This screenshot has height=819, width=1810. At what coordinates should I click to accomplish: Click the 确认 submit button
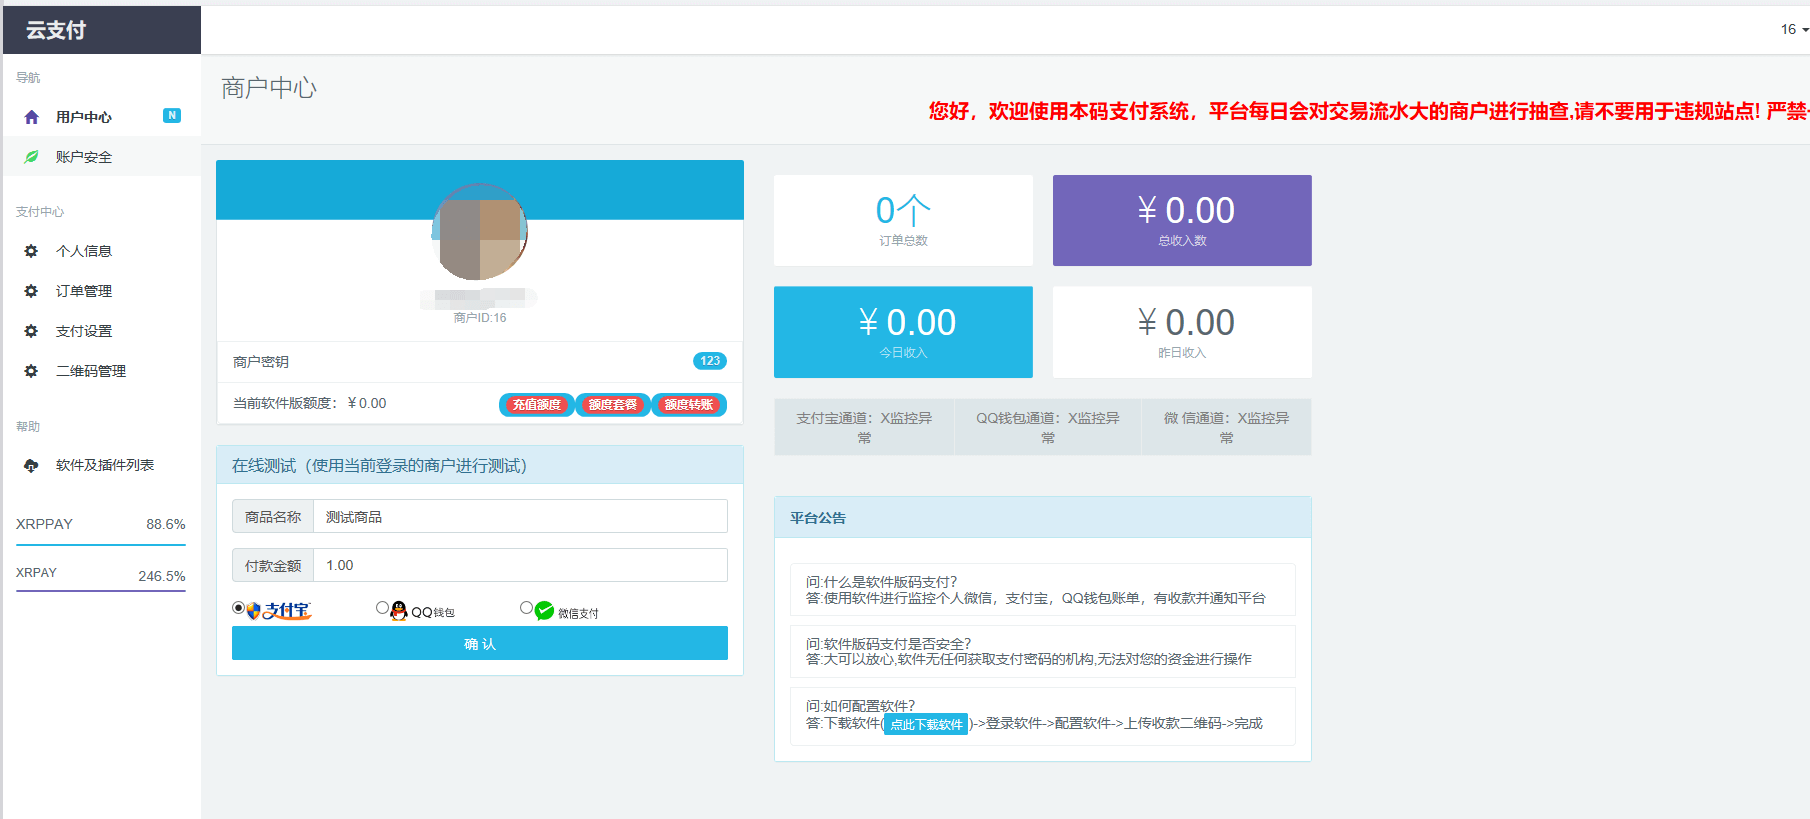(480, 643)
